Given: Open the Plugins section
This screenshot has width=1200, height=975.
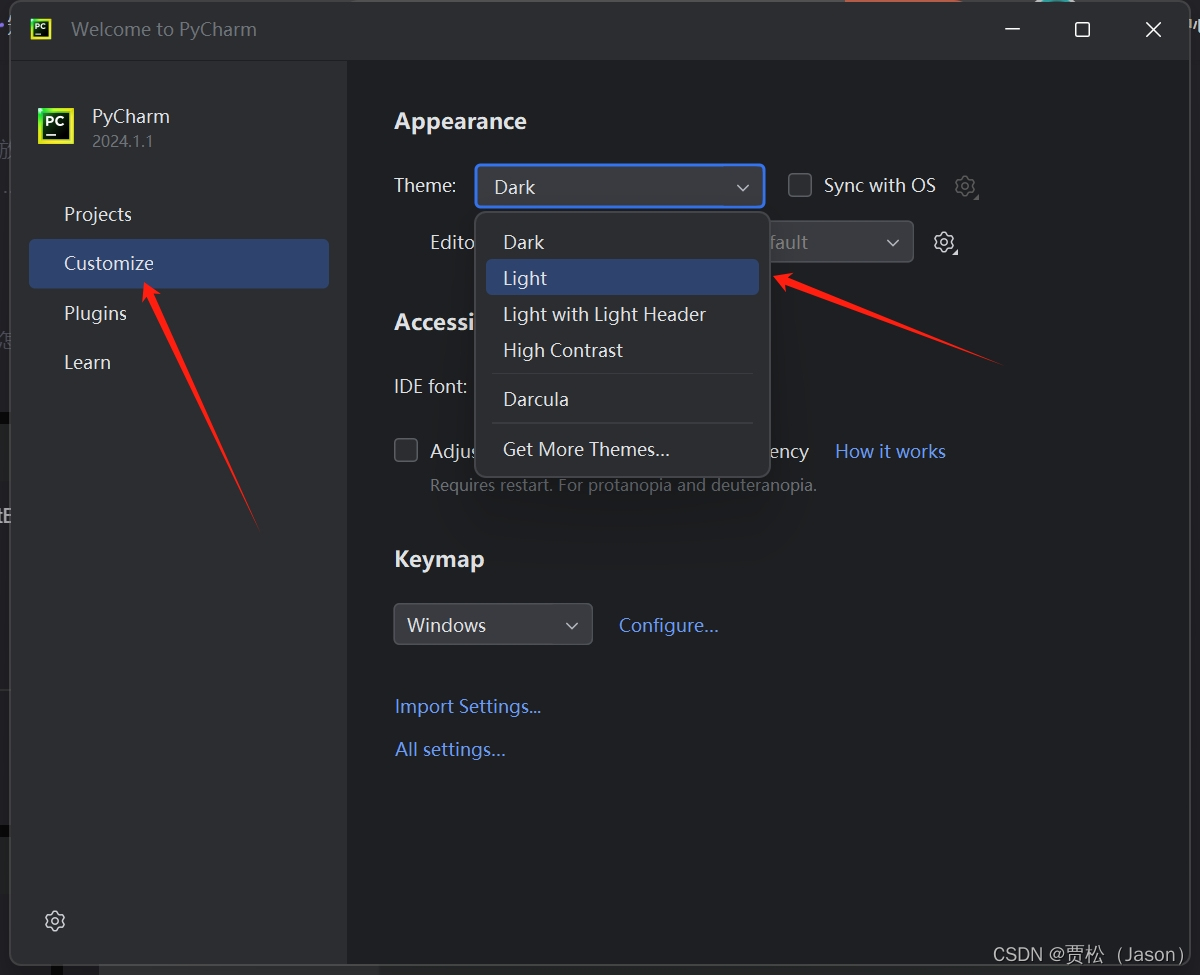Looking at the screenshot, I should (x=179, y=313).
